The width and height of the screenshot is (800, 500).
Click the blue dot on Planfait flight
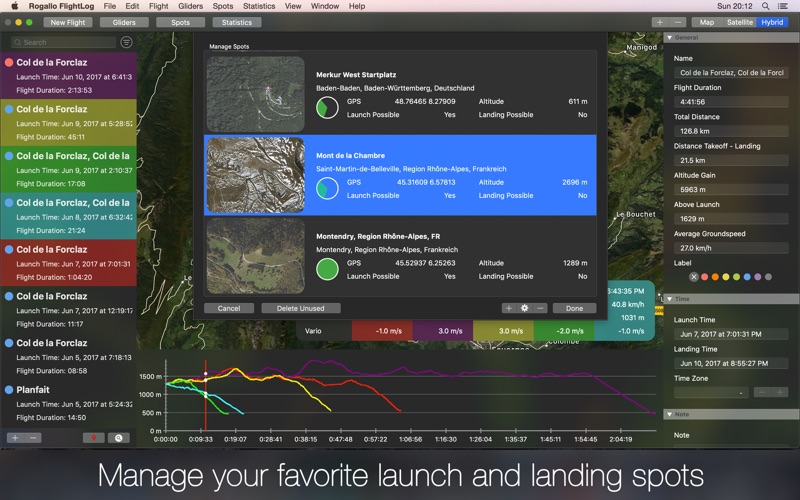[x=9, y=389]
